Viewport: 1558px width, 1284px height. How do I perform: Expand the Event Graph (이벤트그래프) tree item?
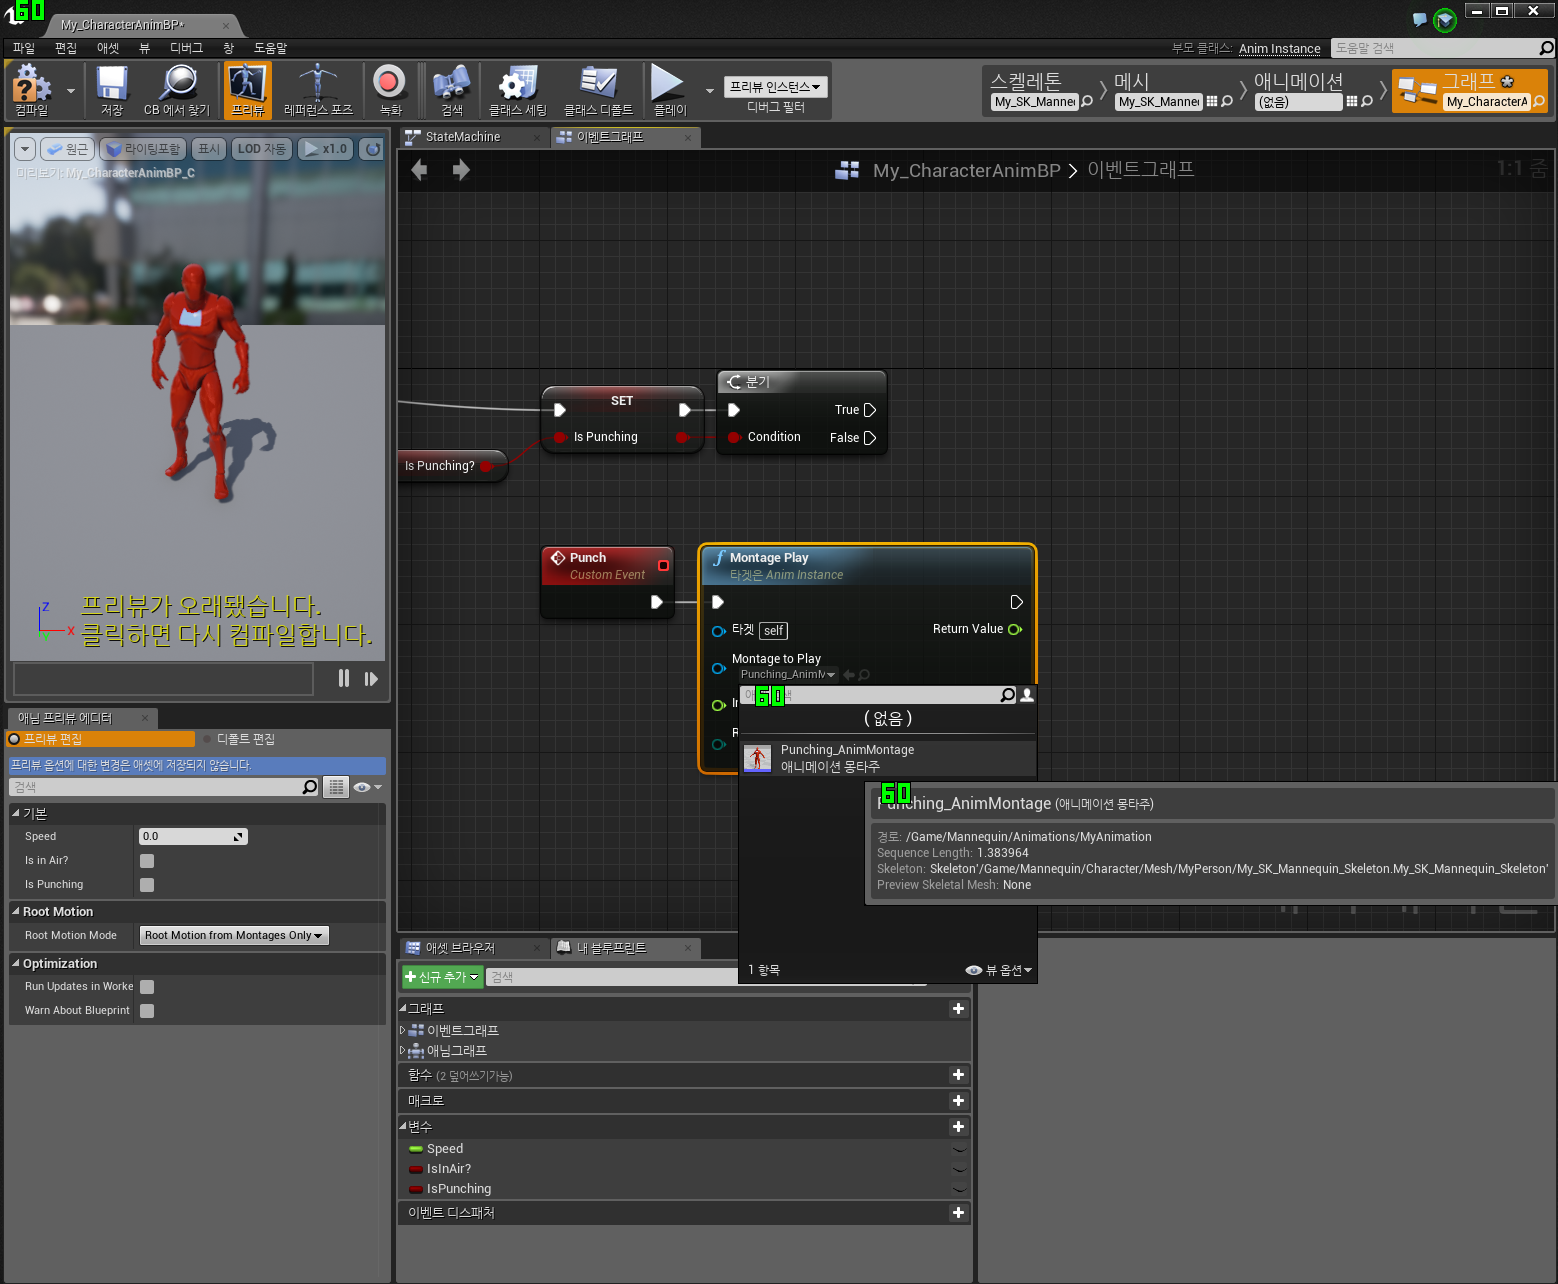tap(403, 1030)
